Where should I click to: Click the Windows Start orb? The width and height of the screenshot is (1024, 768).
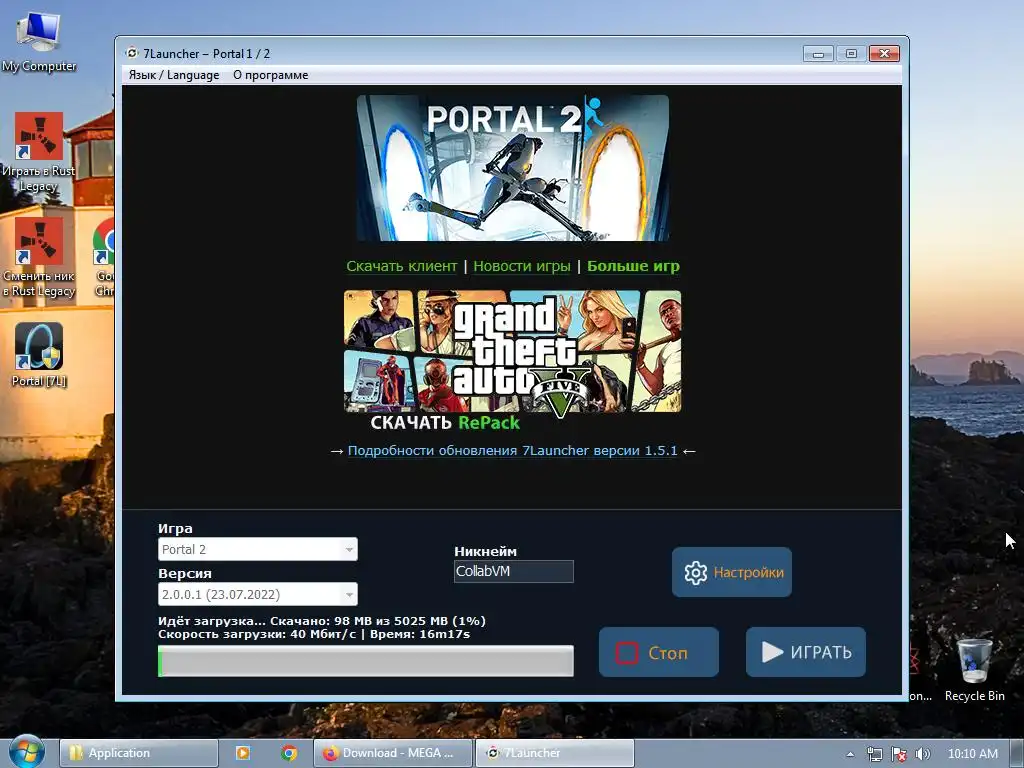[27, 752]
